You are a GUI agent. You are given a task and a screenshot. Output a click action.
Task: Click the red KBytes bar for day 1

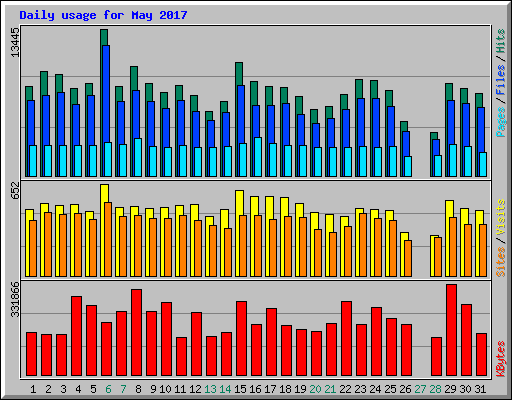(31, 354)
